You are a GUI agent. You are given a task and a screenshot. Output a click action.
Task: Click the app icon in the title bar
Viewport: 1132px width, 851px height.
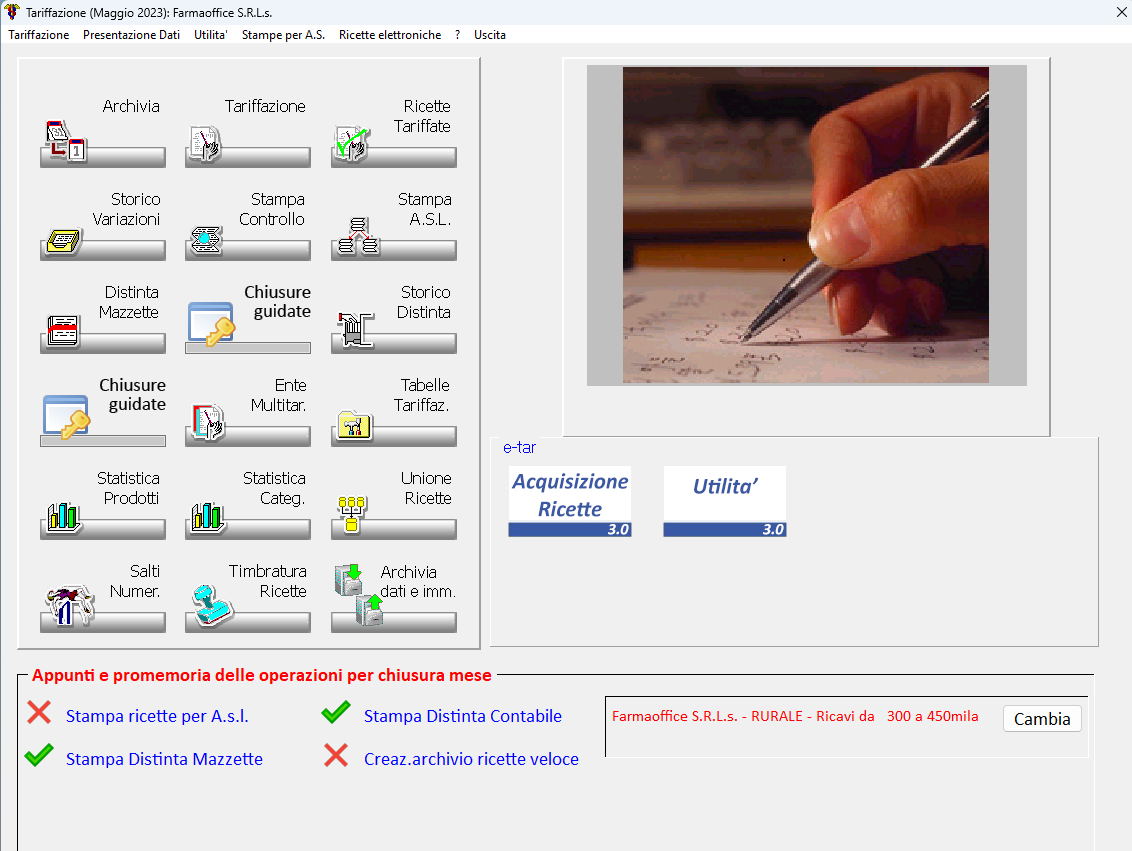coord(12,12)
